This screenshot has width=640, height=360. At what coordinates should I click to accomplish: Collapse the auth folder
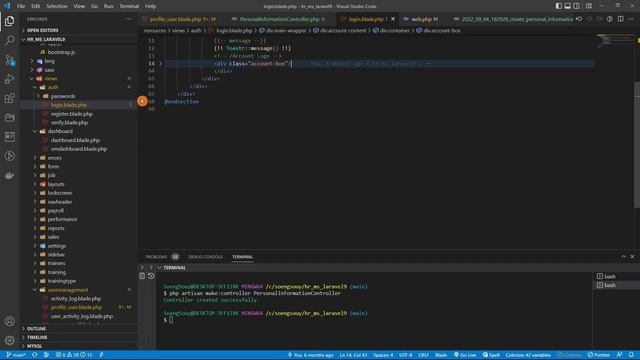point(53,87)
